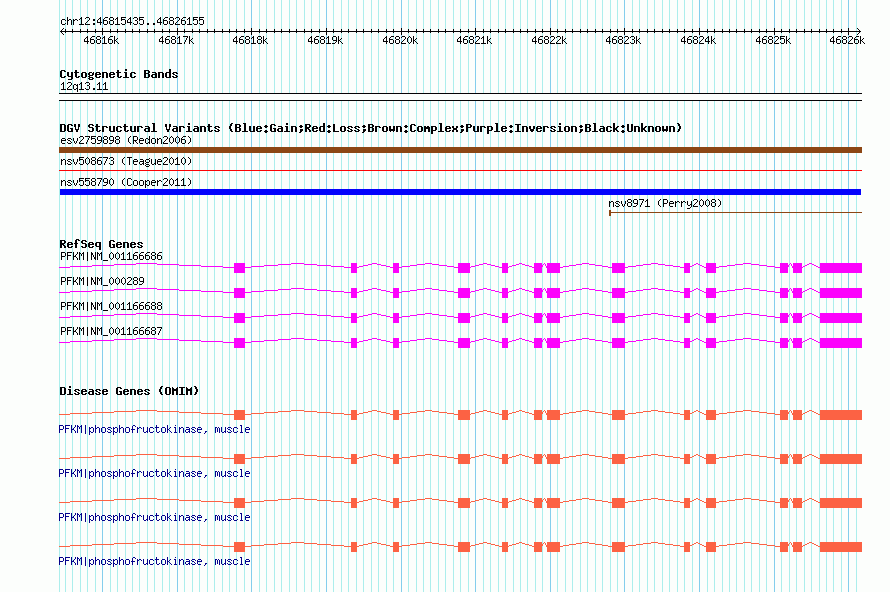
Task: Click the 46822k ruler tick label
Action: pos(549,40)
